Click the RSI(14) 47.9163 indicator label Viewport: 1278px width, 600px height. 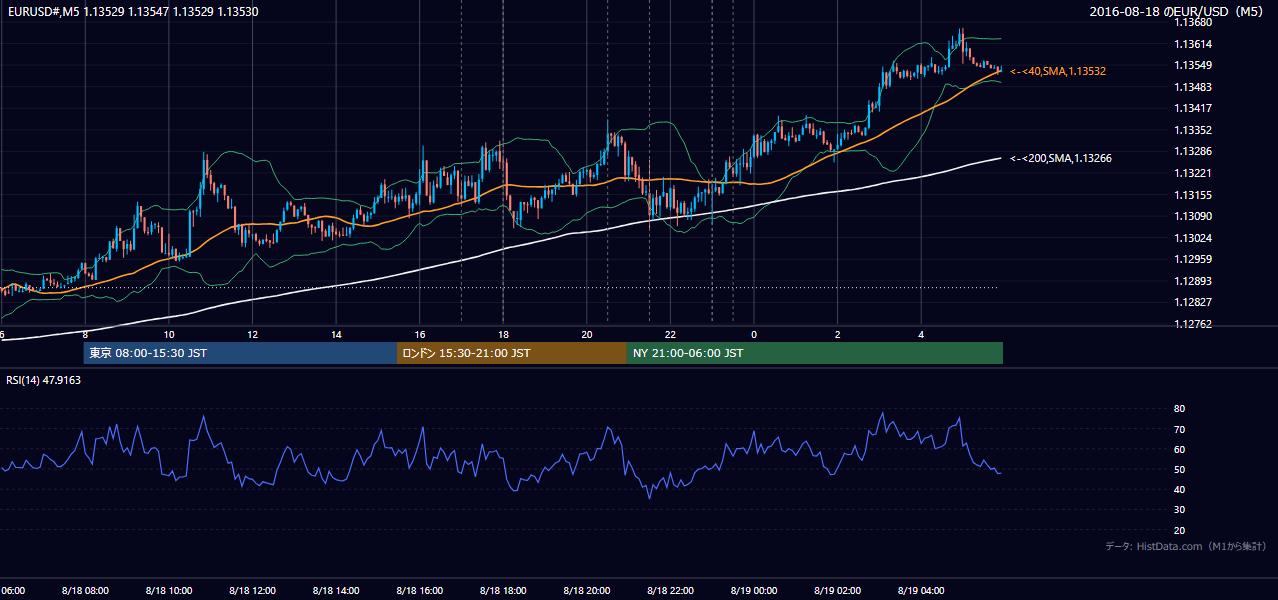pyautogui.click(x=44, y=380)
